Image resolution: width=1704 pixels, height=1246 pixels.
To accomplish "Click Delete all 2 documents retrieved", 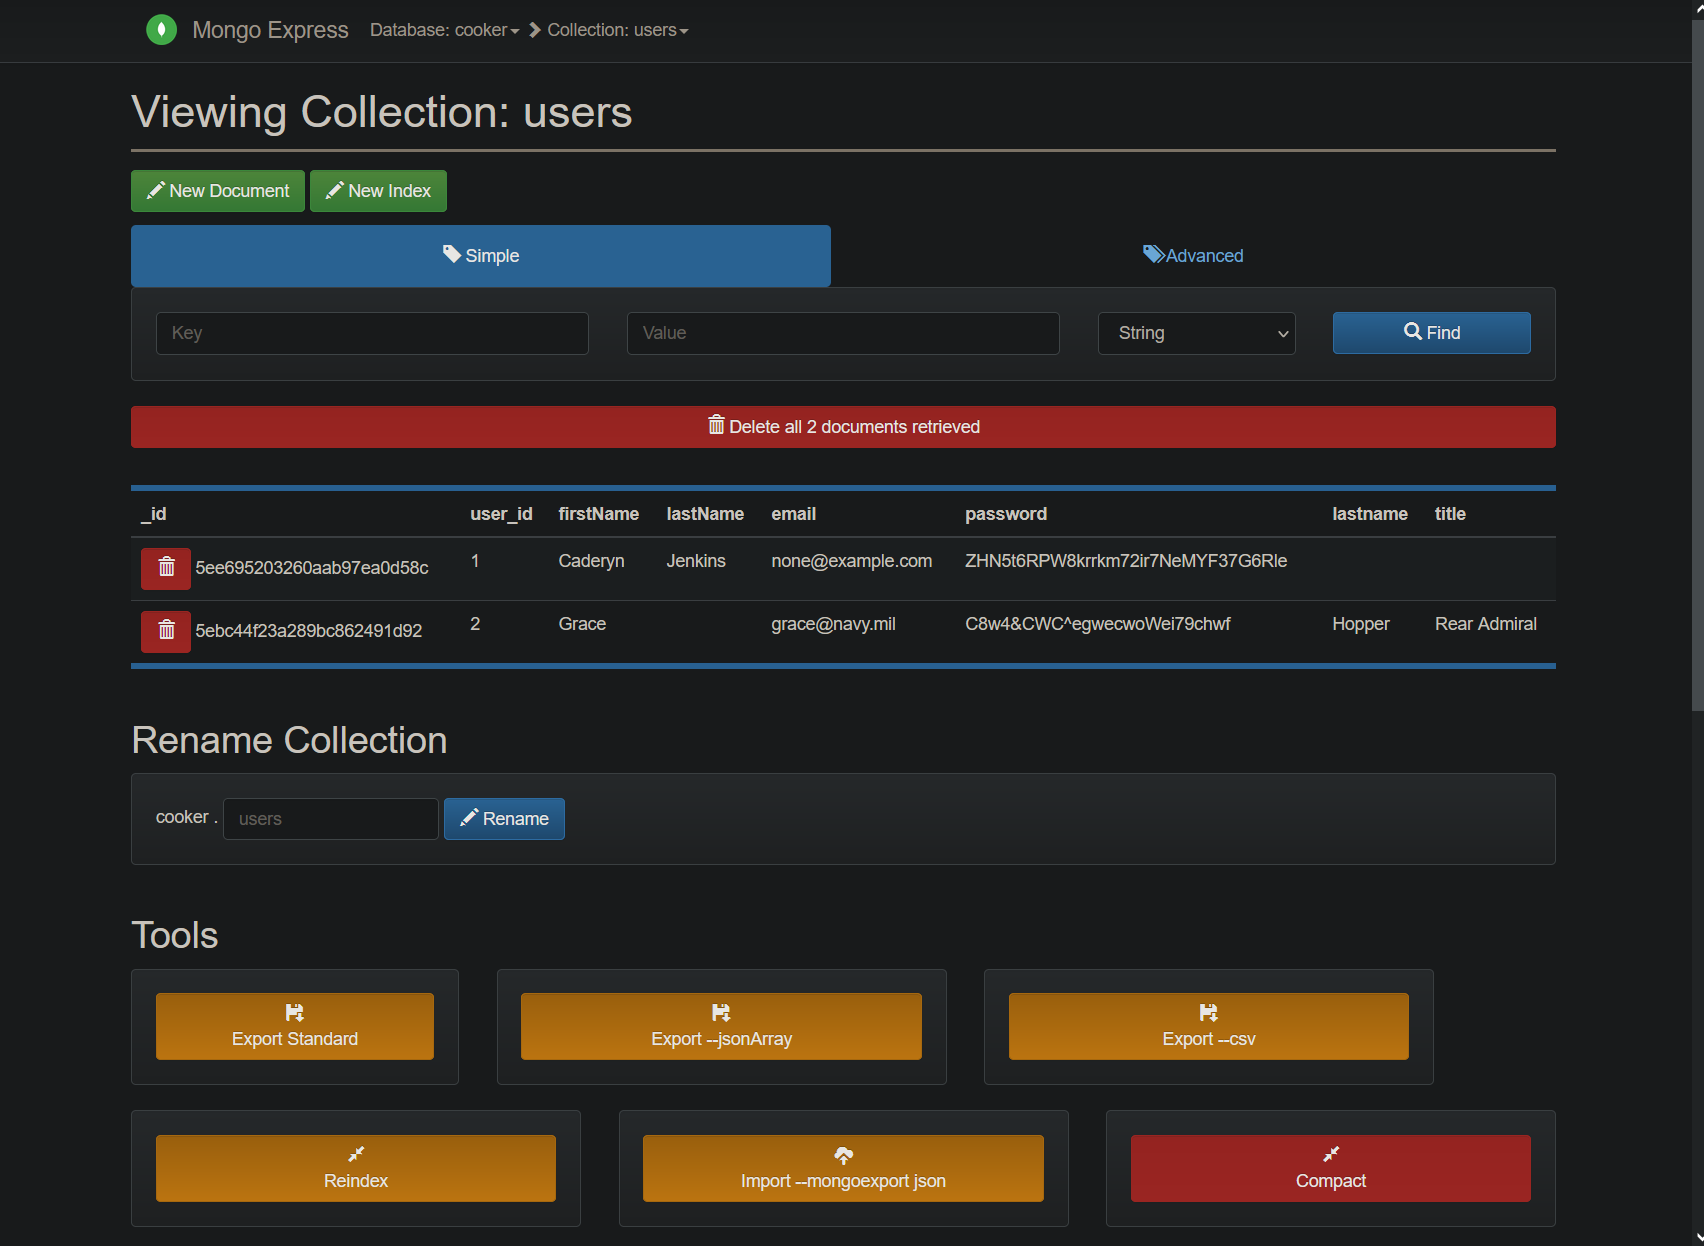I will (843, 427).
